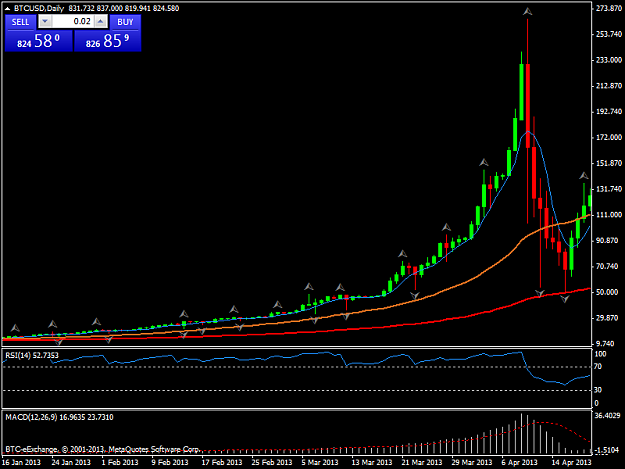Click the 70.740 price scale label

pos(607,266)
